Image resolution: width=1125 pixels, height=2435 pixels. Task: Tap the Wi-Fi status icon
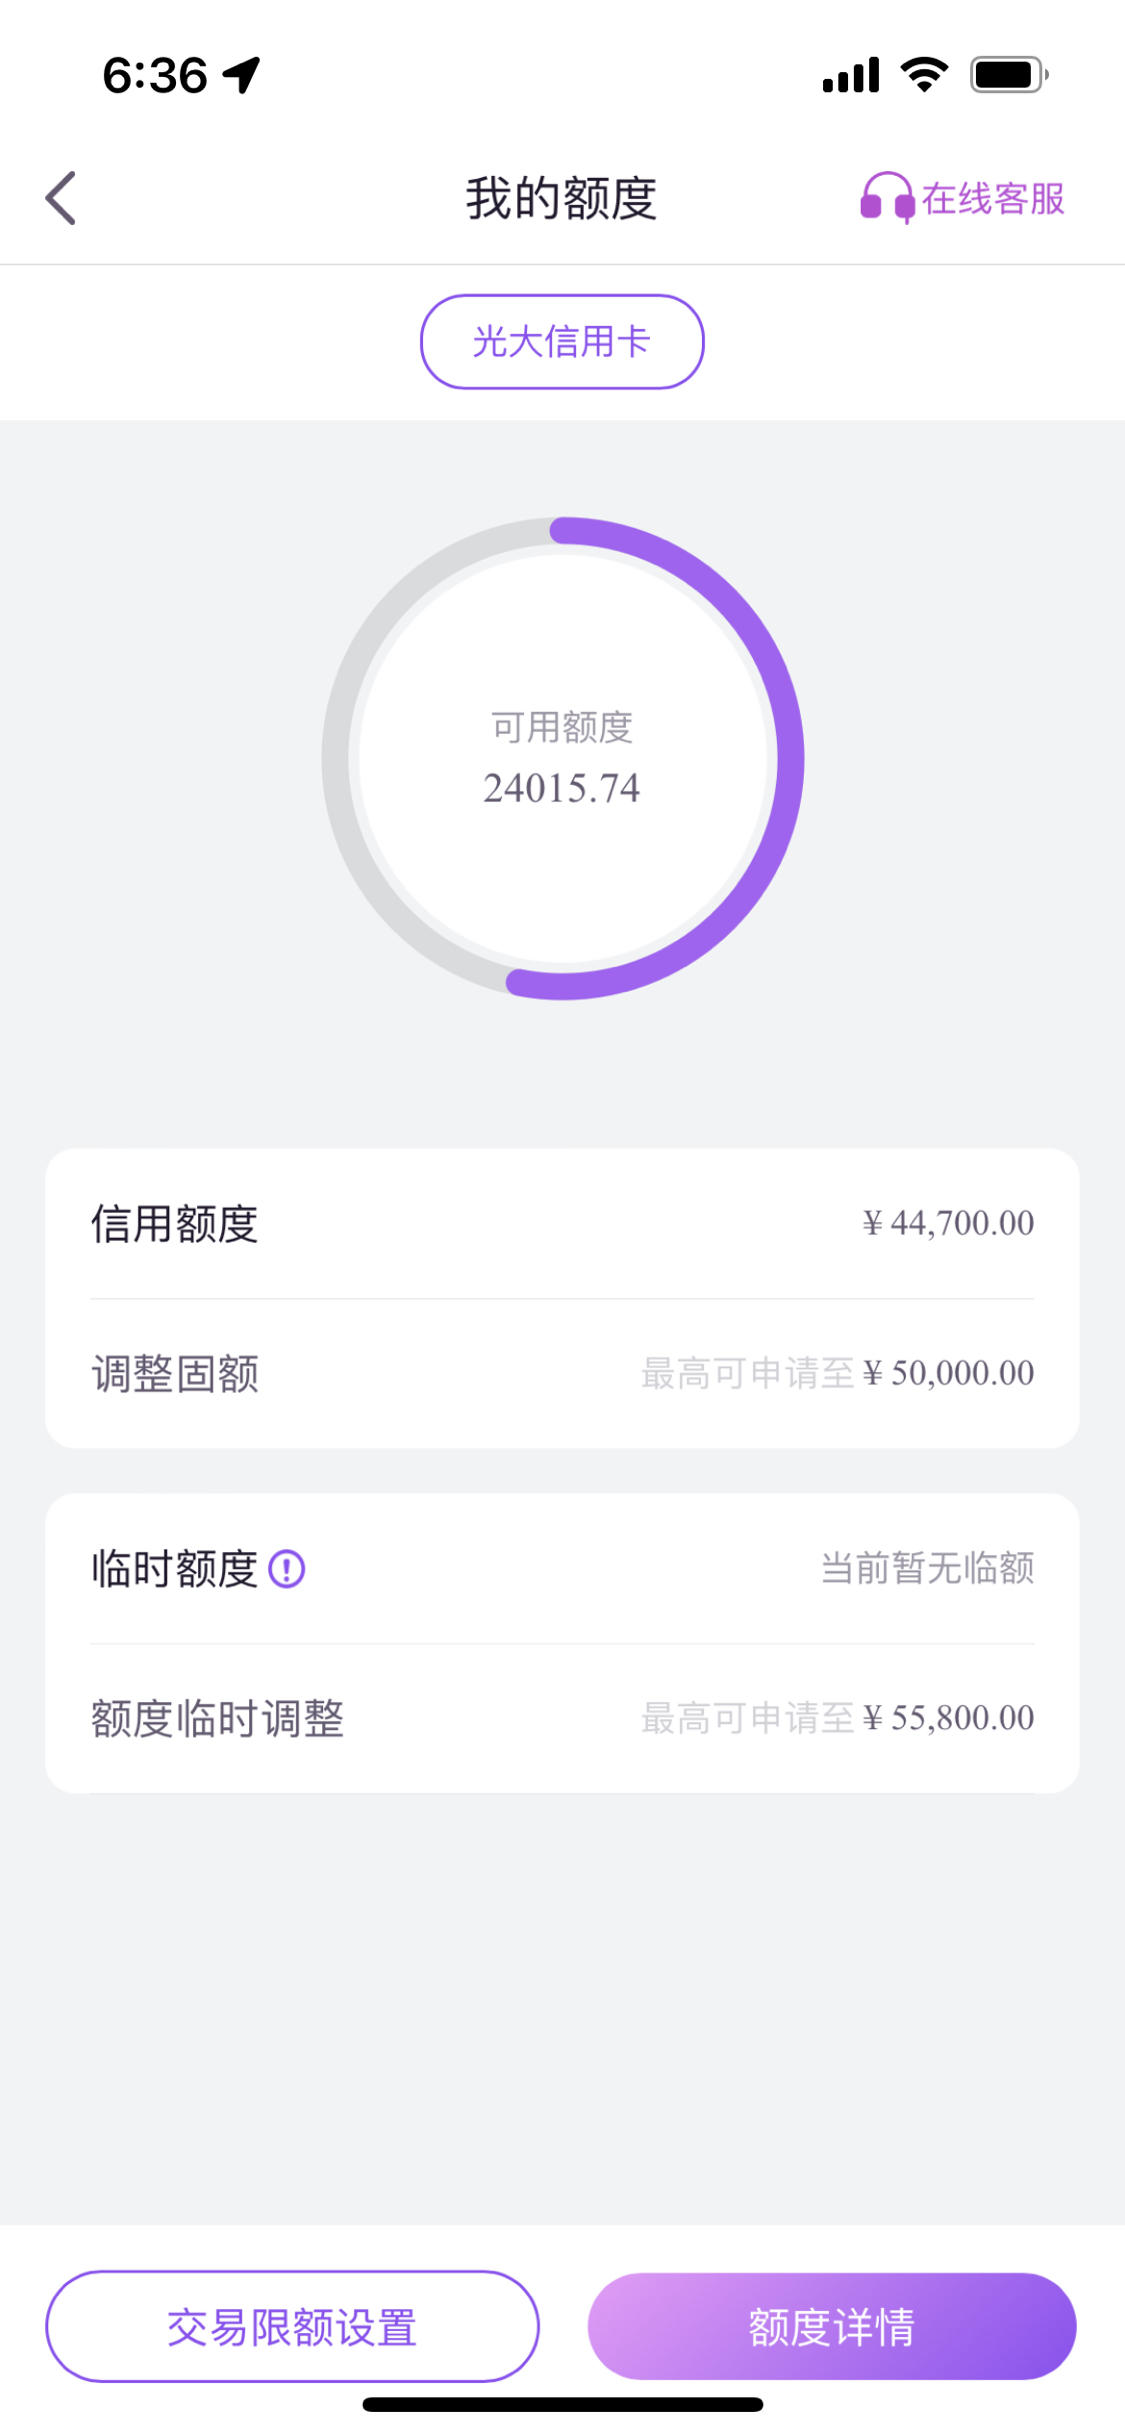[924, 75]
